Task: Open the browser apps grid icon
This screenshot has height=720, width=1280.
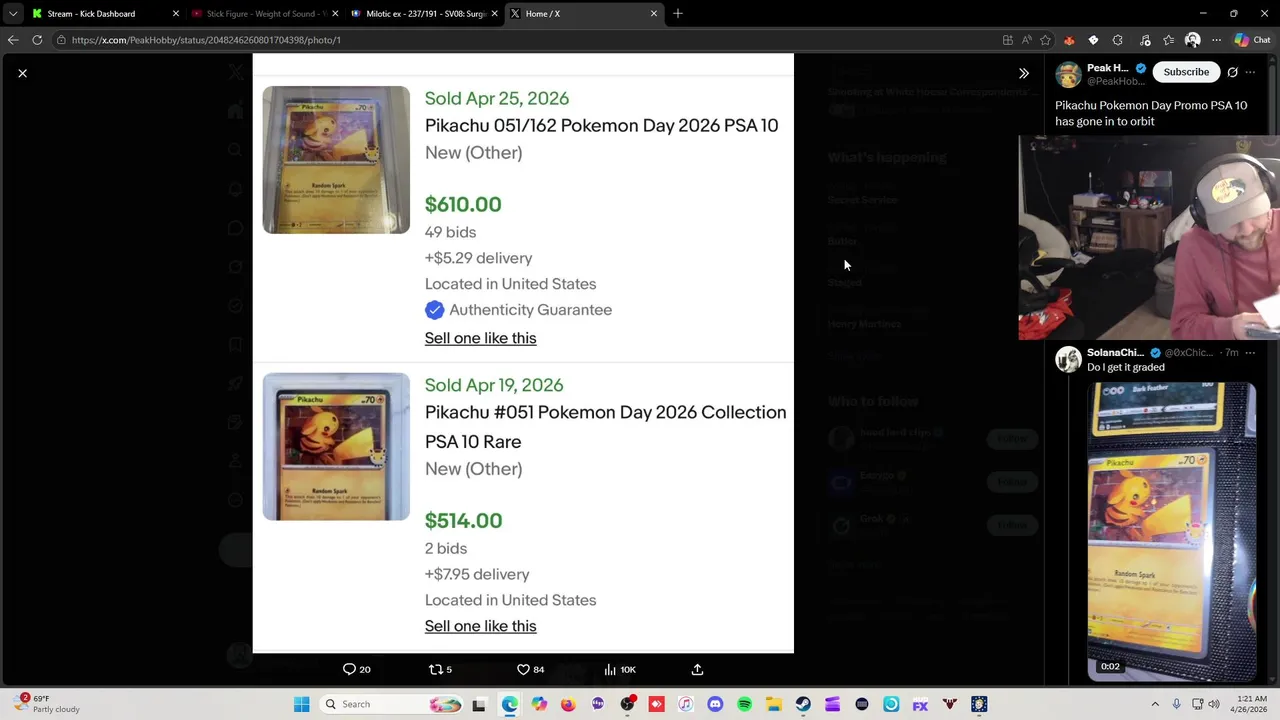Action: click(x=1007, y=40)
